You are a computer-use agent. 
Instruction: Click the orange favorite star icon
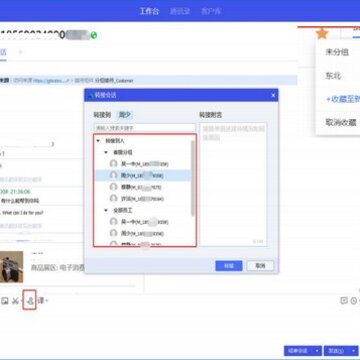pyautogui.click(x=322, y=34)
